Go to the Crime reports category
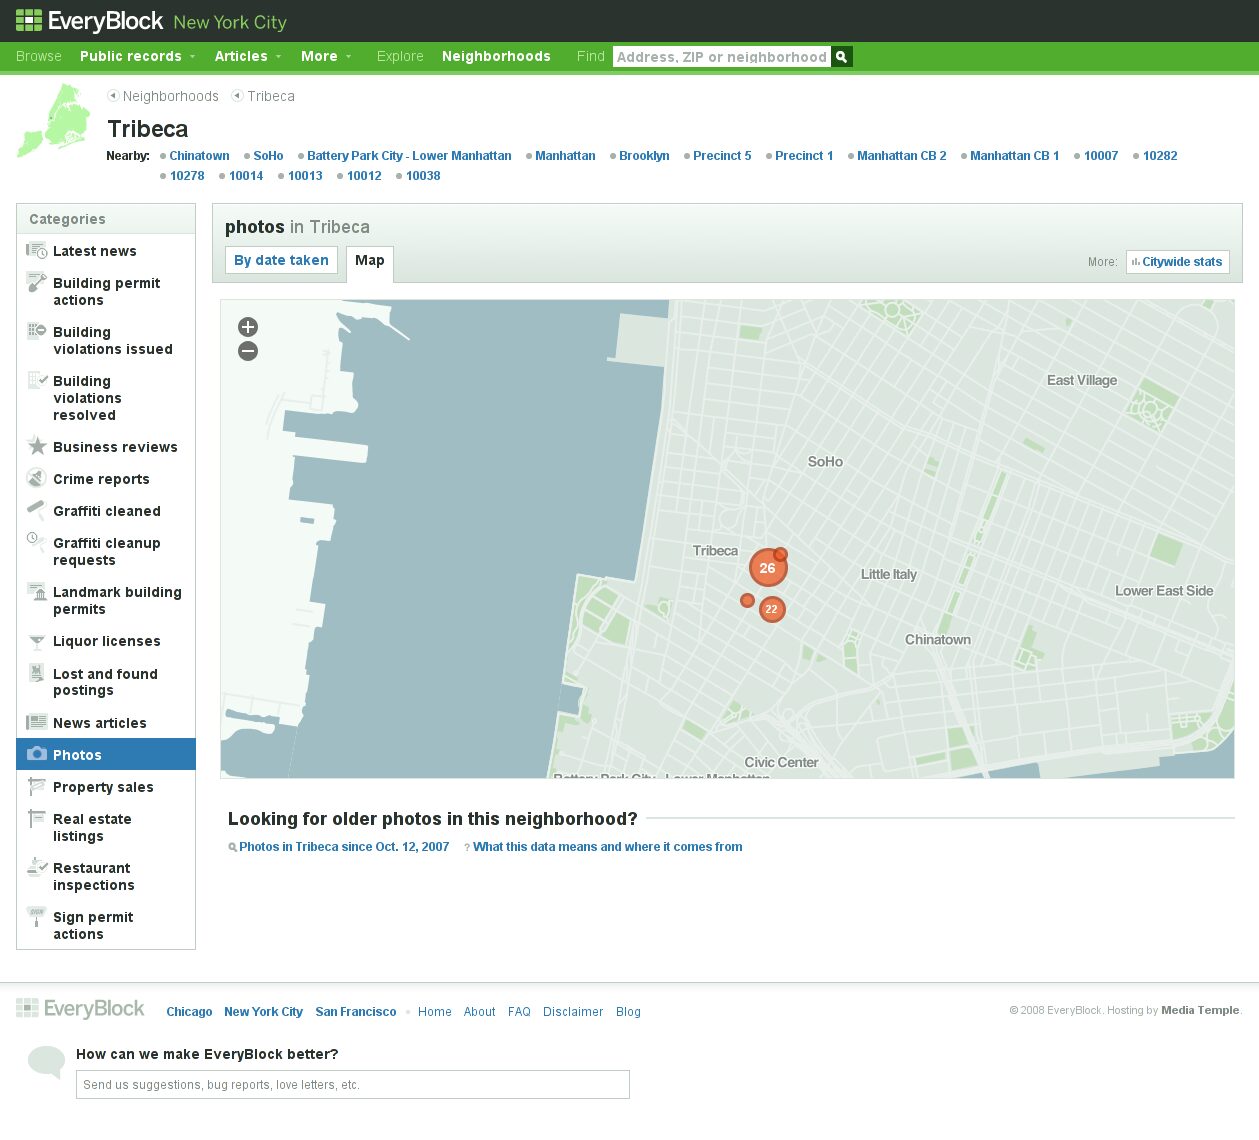The image size is (1259, 1140). pos(101,479)
